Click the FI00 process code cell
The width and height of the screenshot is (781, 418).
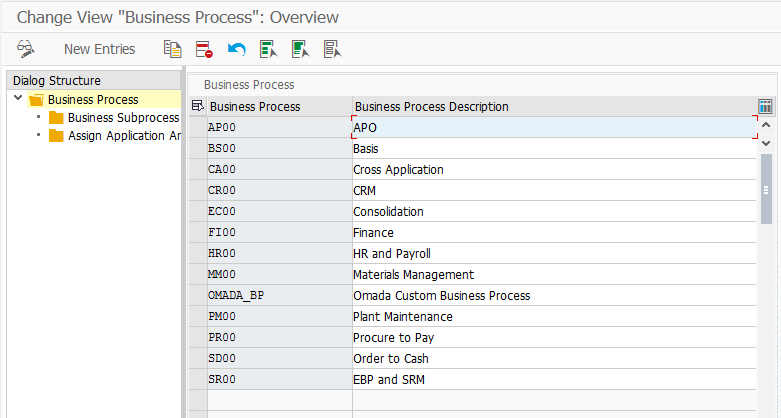tap(279, 232)
